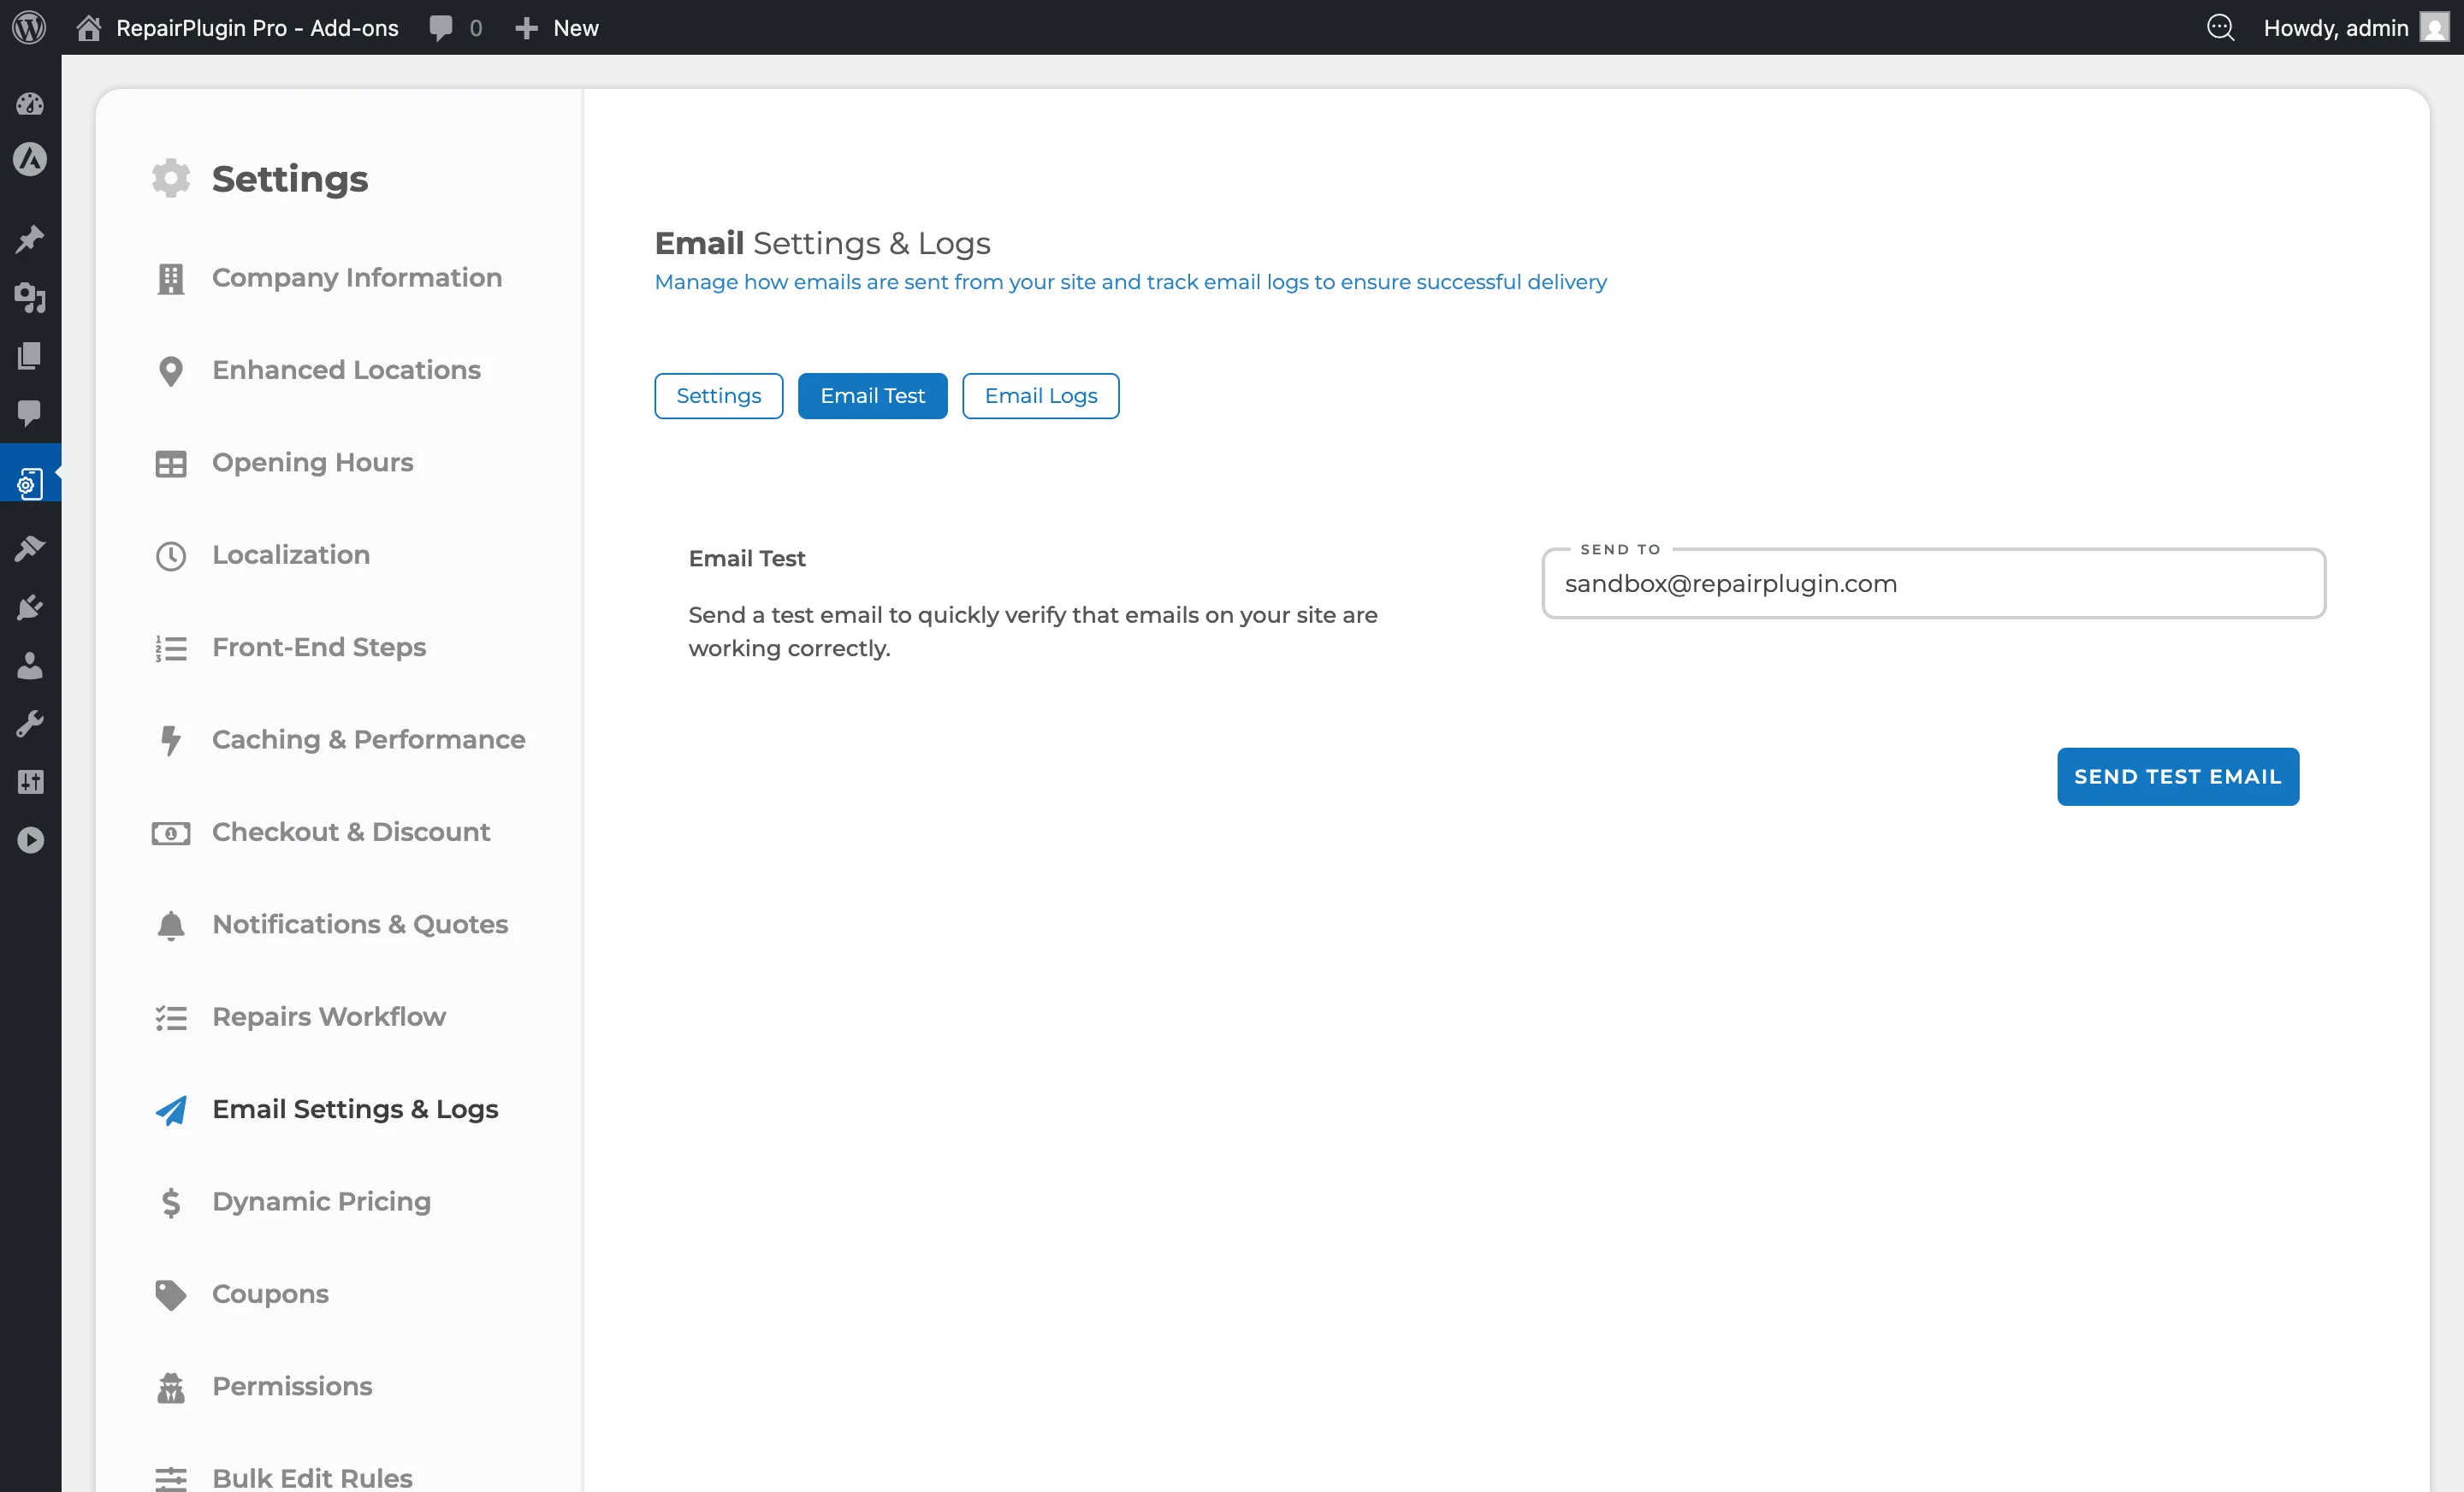Collapse the admin menu via bottom sidebar icon
This screenshot has height=1492, width=2464.
30,839
